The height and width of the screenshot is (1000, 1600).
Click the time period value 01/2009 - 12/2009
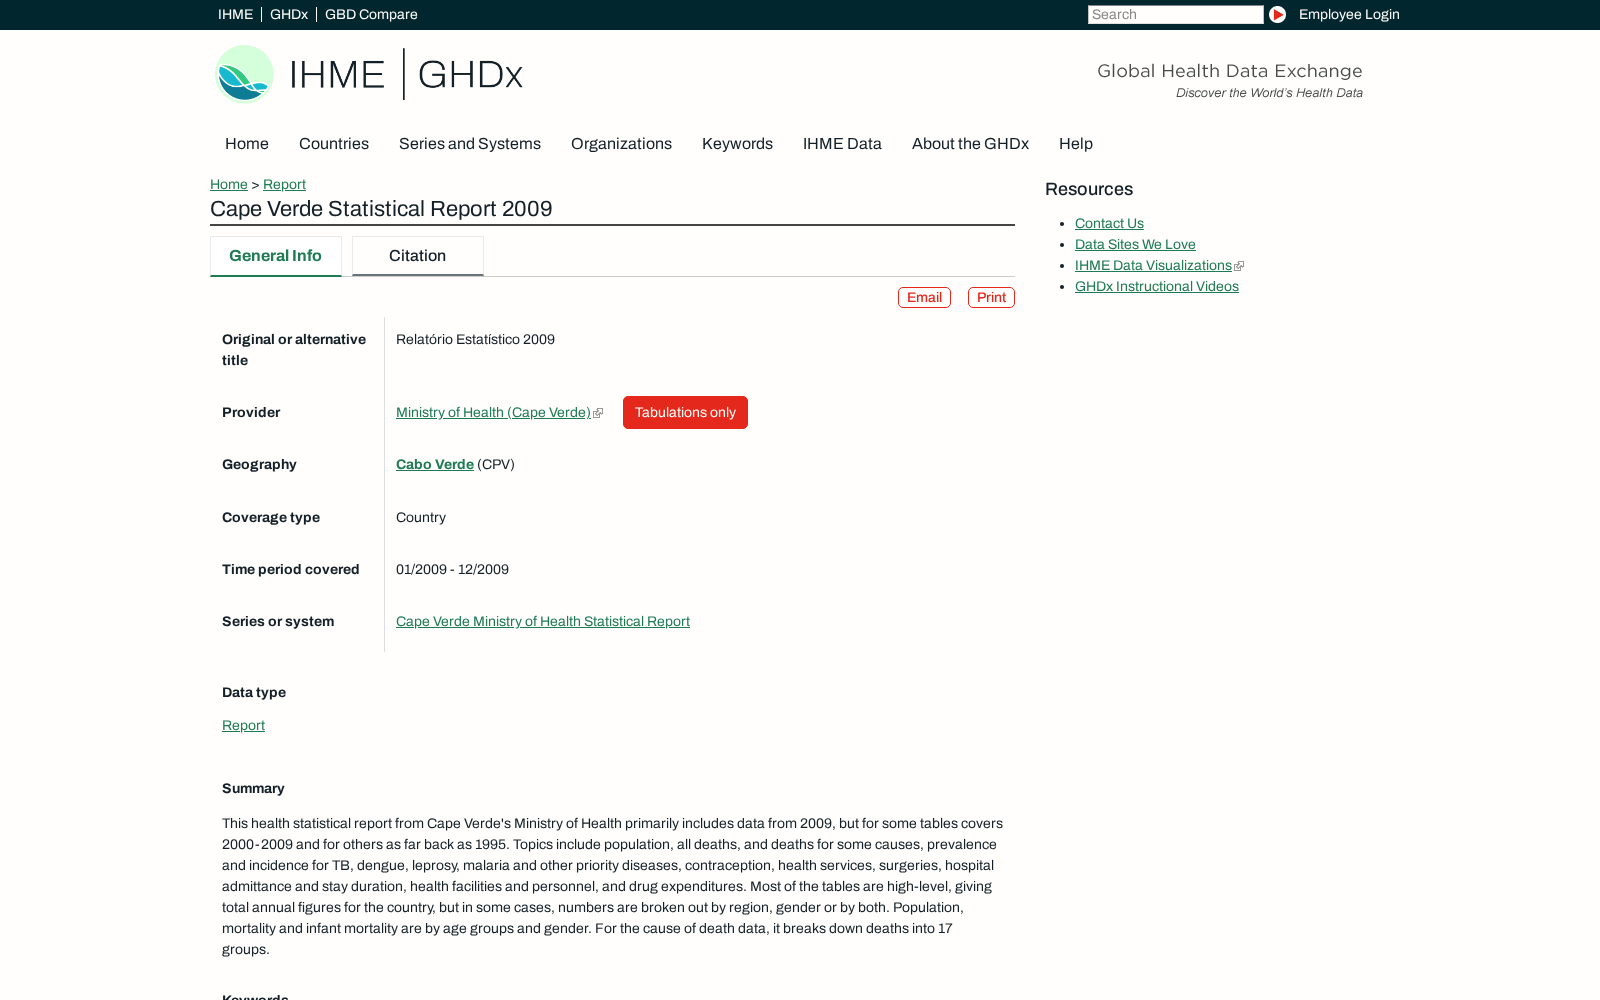452,569
